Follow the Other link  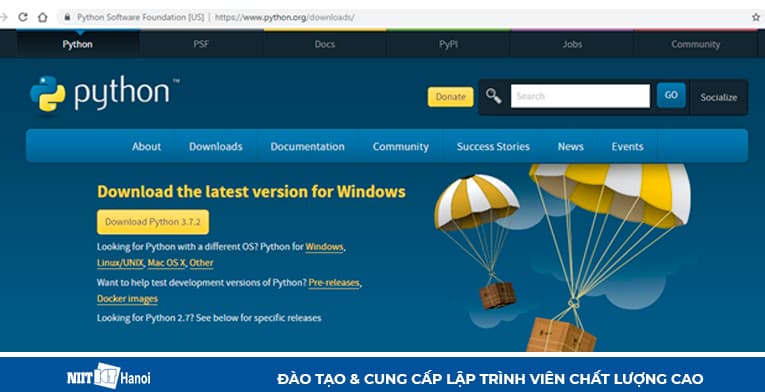coord(201,263)
